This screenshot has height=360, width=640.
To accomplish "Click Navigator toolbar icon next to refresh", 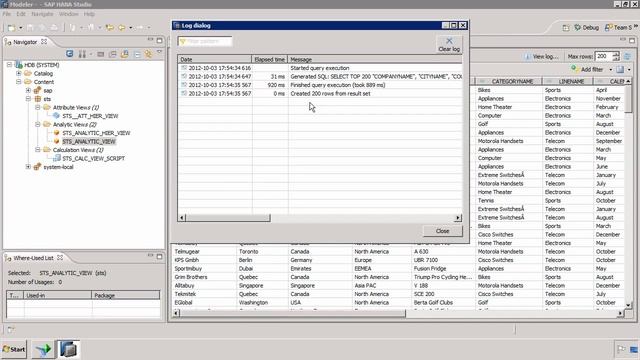I will click(82, 54).
